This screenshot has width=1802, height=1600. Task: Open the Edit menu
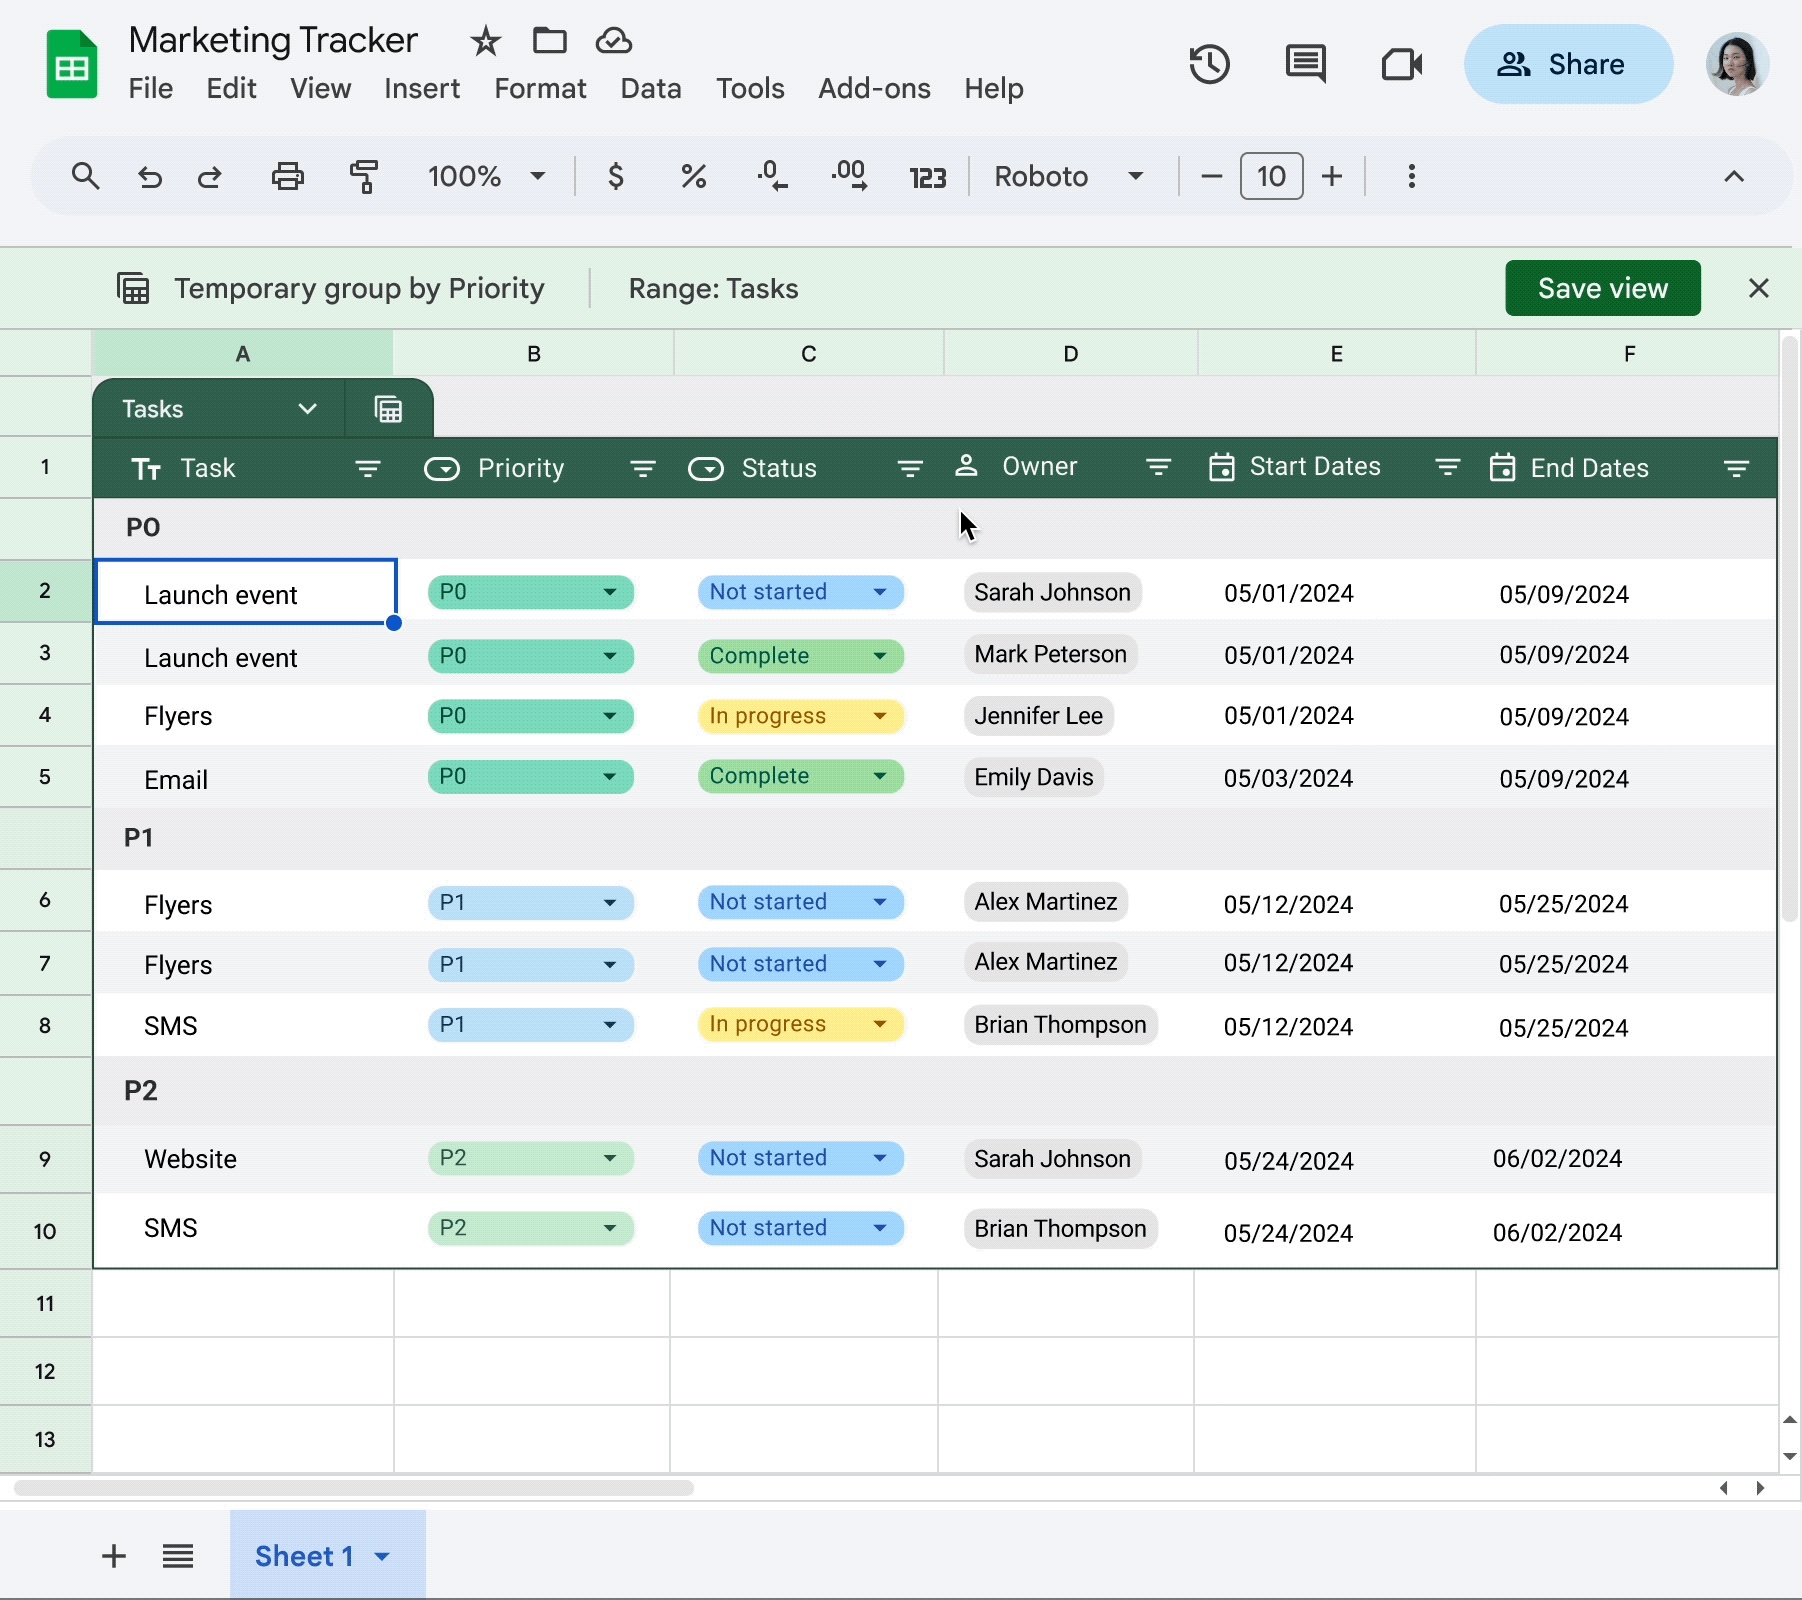tap(231, 88)
